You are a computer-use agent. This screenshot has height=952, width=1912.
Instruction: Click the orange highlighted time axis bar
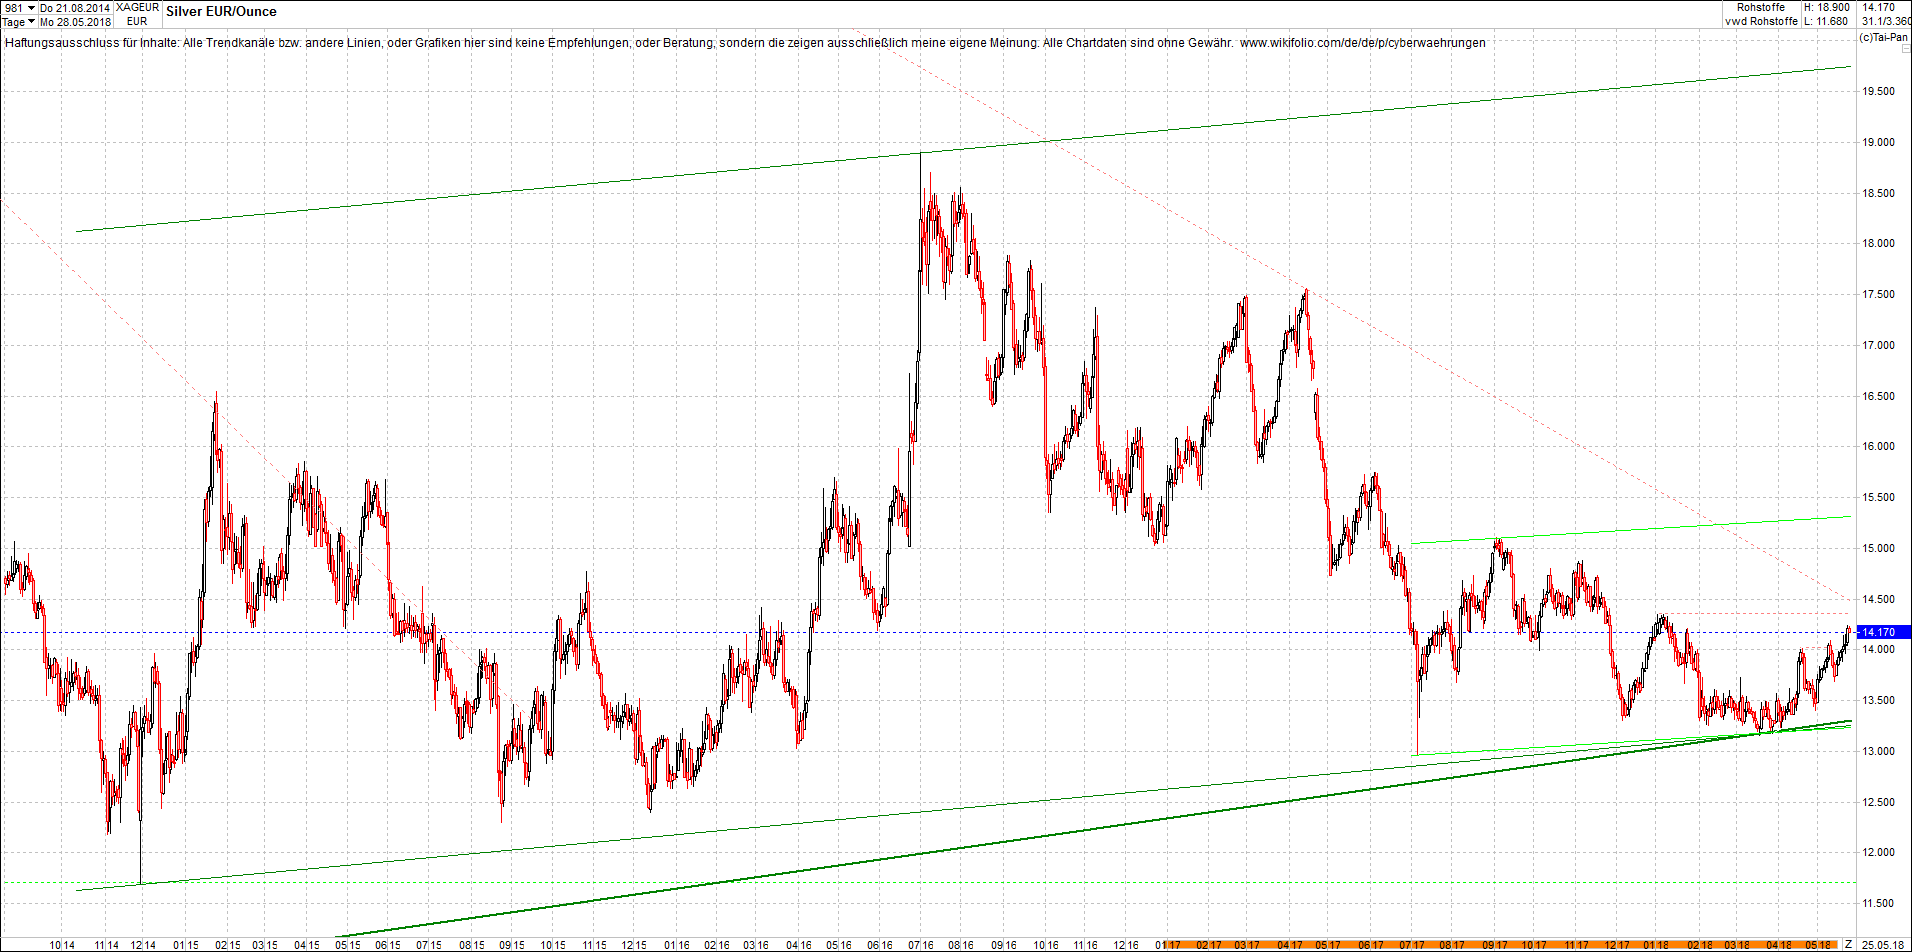pyautogui.click(x=1500, y=944)
